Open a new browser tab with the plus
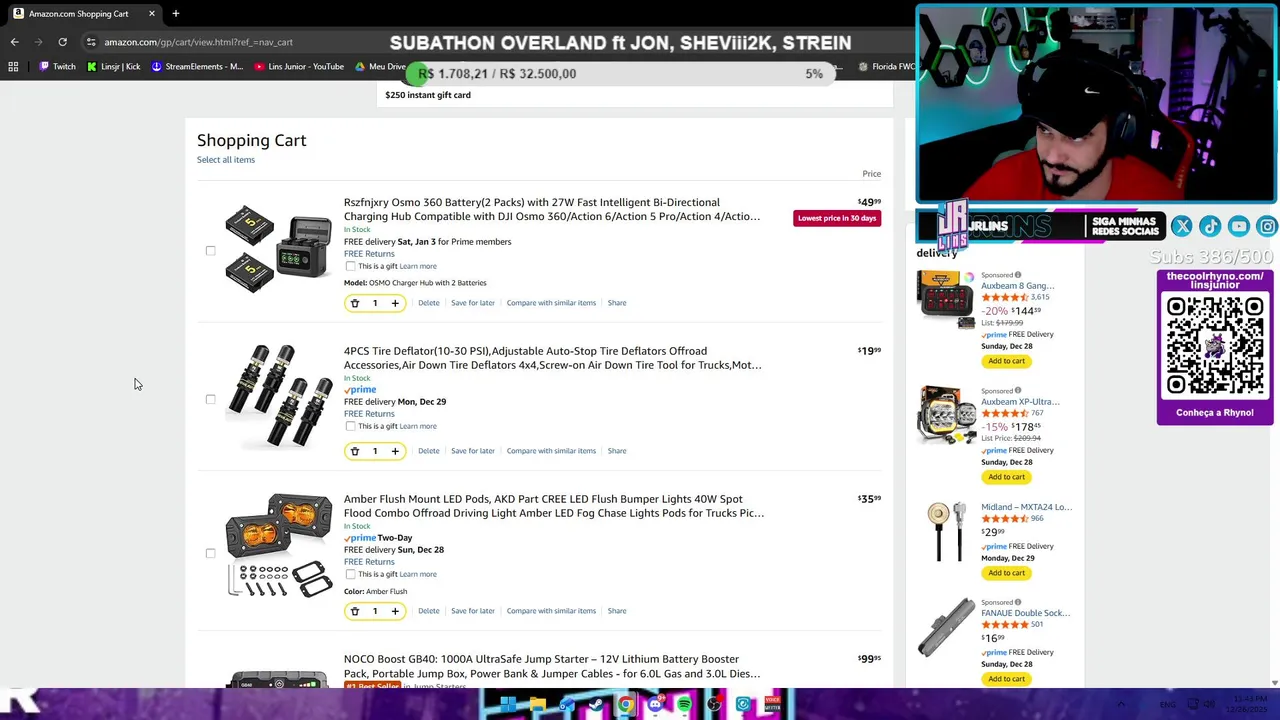 (175, 13)
